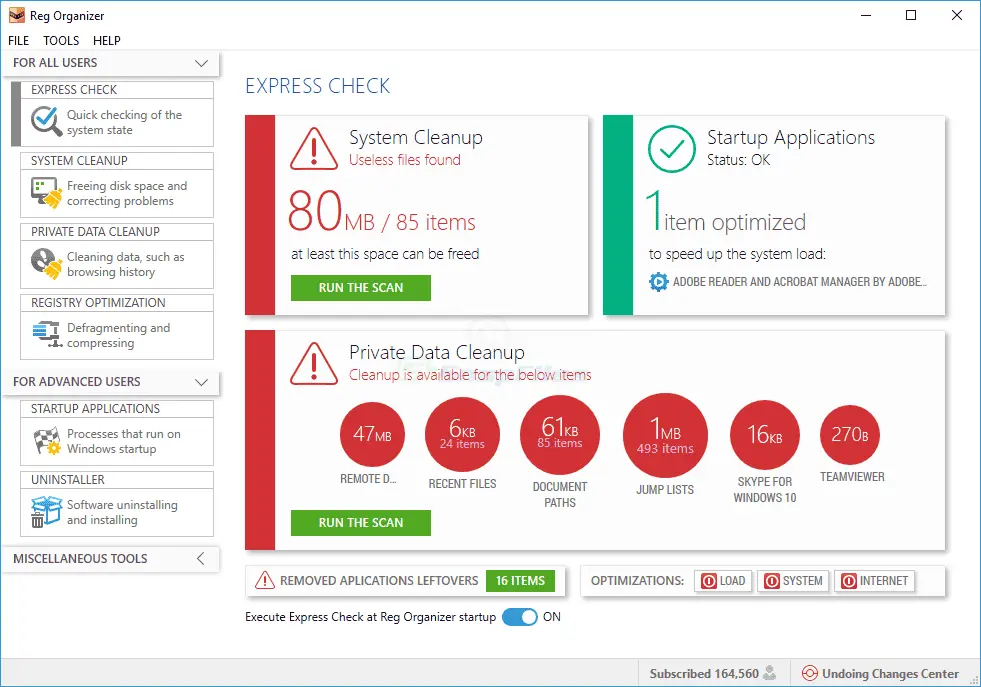Toggle the LOAD optimization power button
981x687 pixels.
pyautogui.click(x=723, y=581)
